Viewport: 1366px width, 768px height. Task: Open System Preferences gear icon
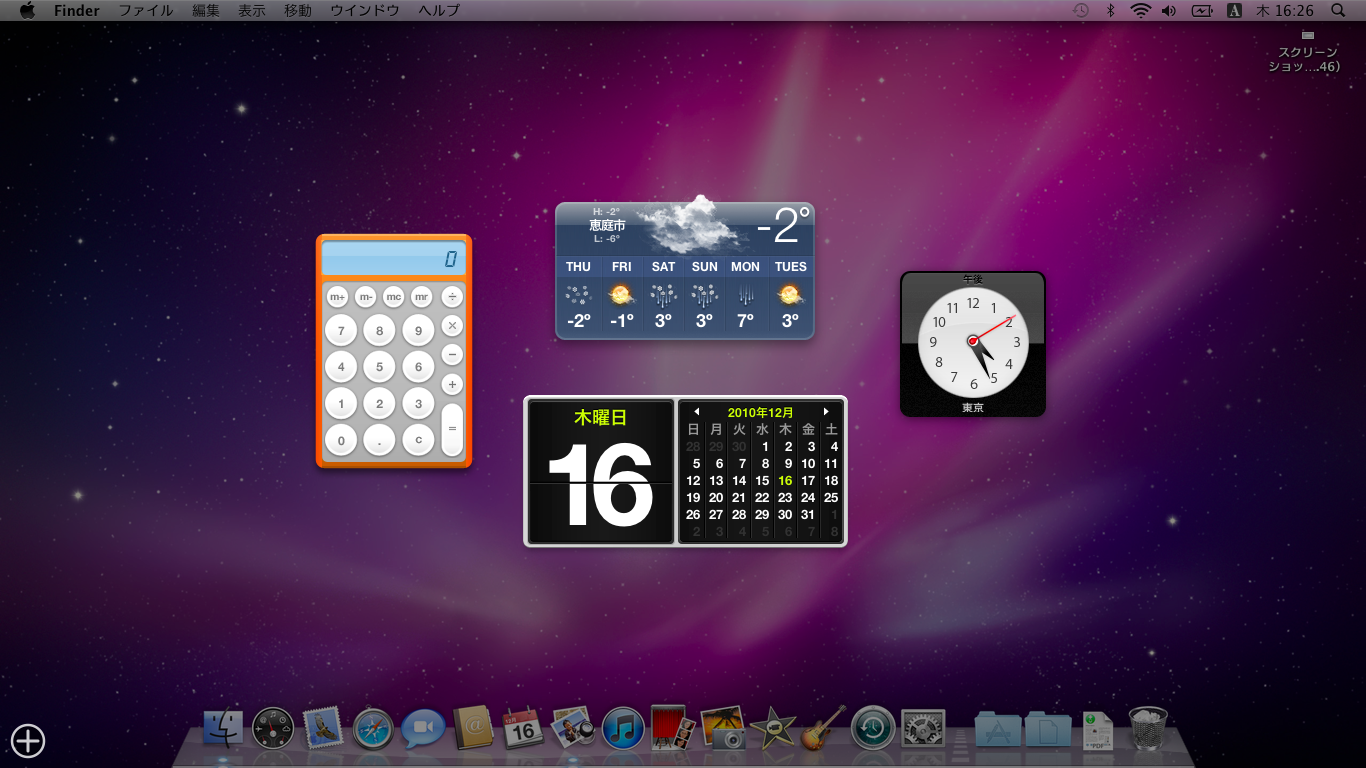[x=923, y=728]
